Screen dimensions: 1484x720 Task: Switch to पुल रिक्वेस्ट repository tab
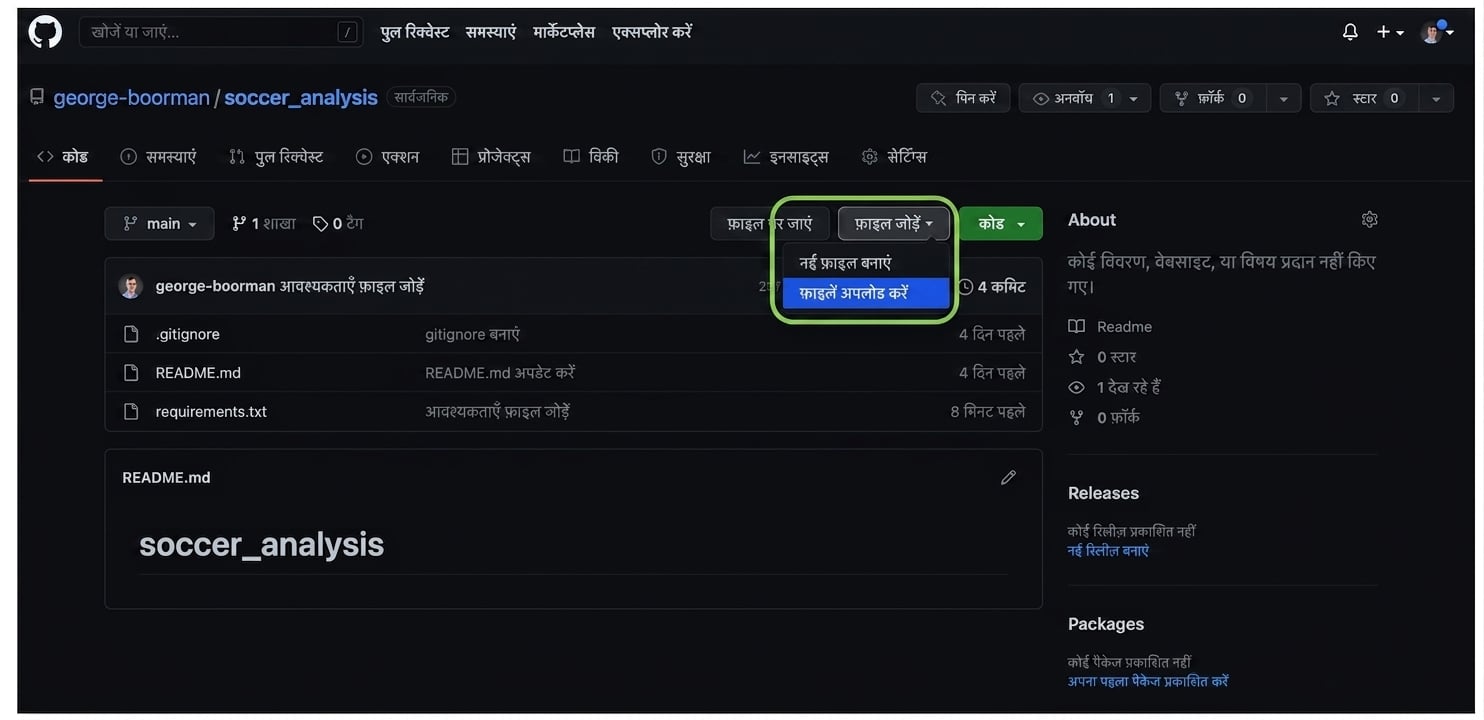(x=276, y=157)
